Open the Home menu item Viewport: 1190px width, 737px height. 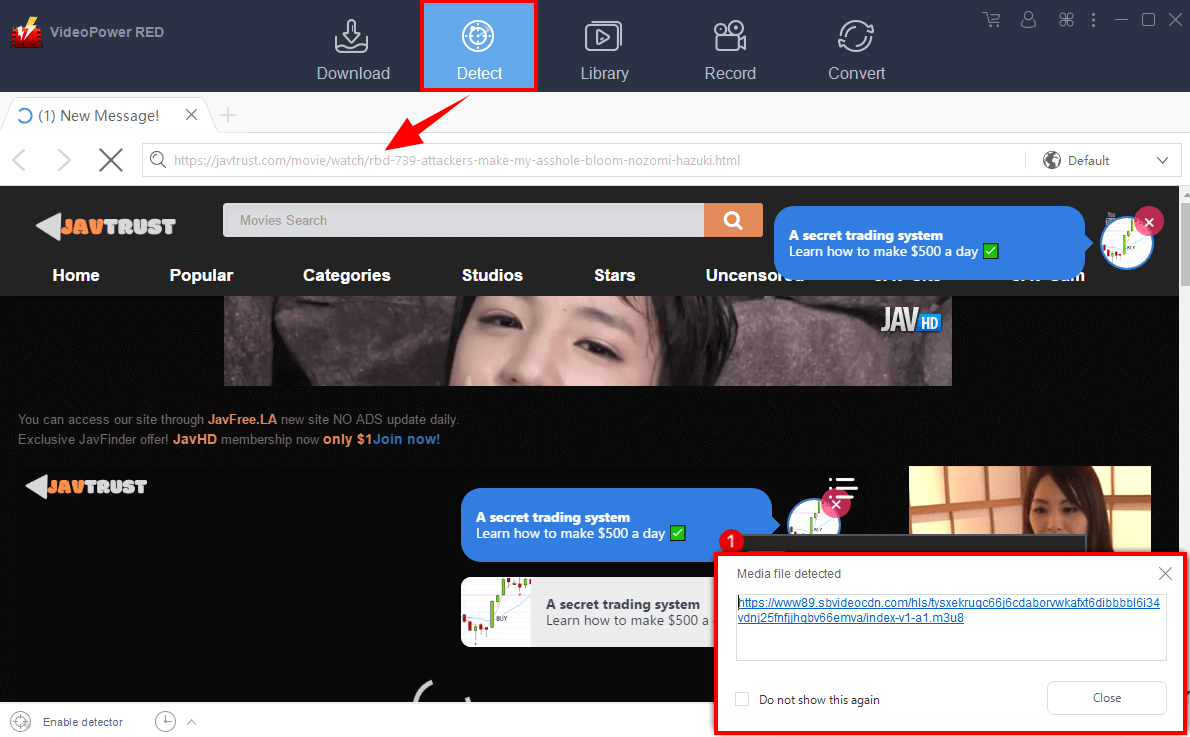(76, 276)
